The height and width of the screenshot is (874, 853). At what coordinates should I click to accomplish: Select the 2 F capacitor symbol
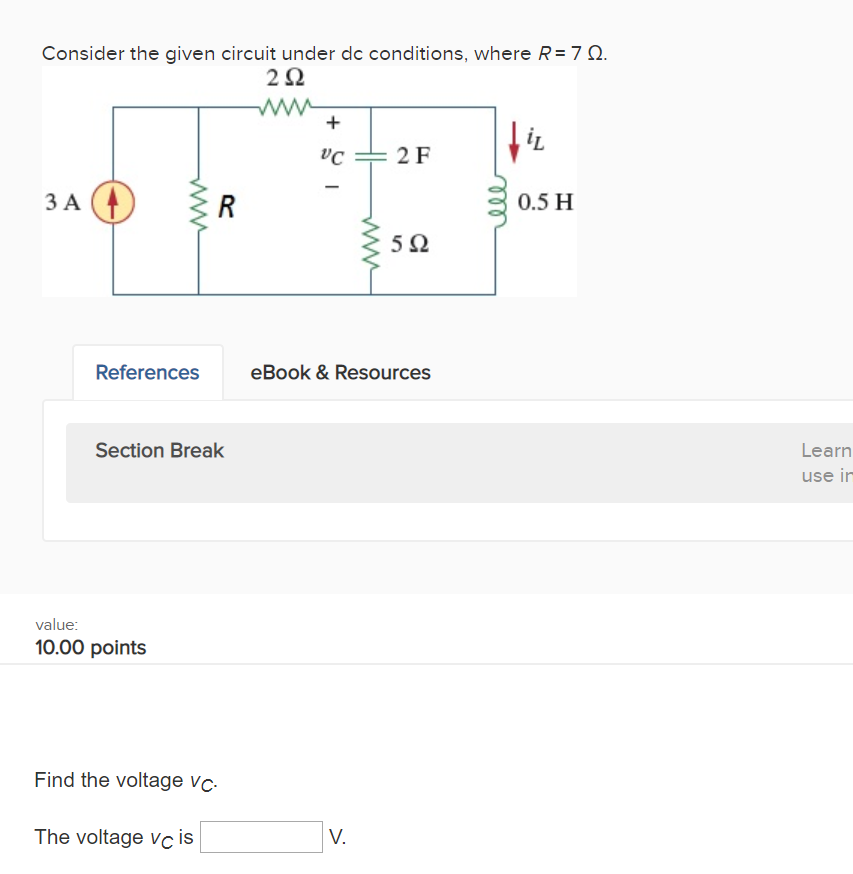pos(369,156)
